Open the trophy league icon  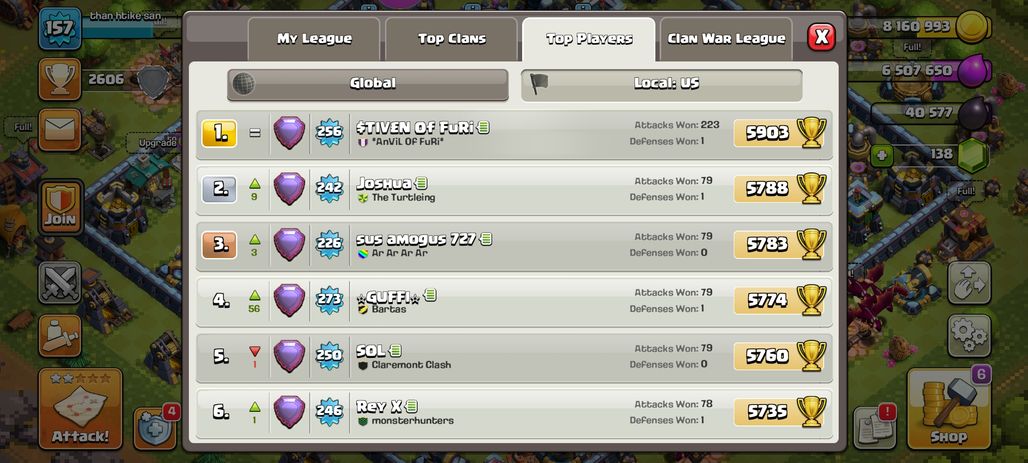(60, 79)
